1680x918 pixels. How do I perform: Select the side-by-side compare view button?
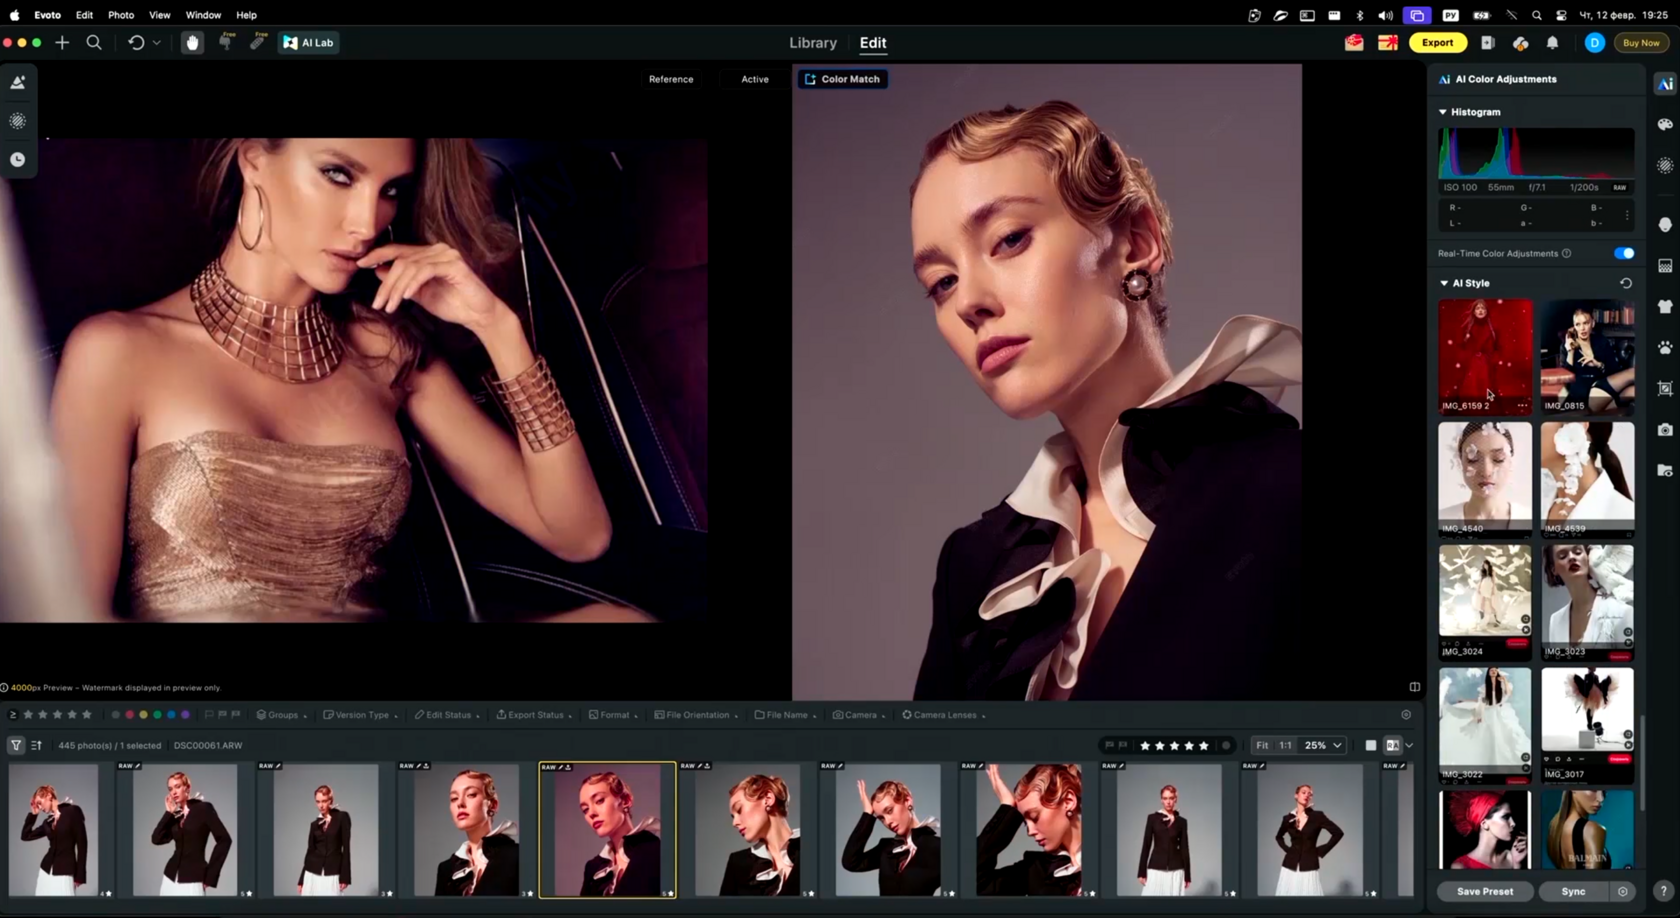point(1392,745)
